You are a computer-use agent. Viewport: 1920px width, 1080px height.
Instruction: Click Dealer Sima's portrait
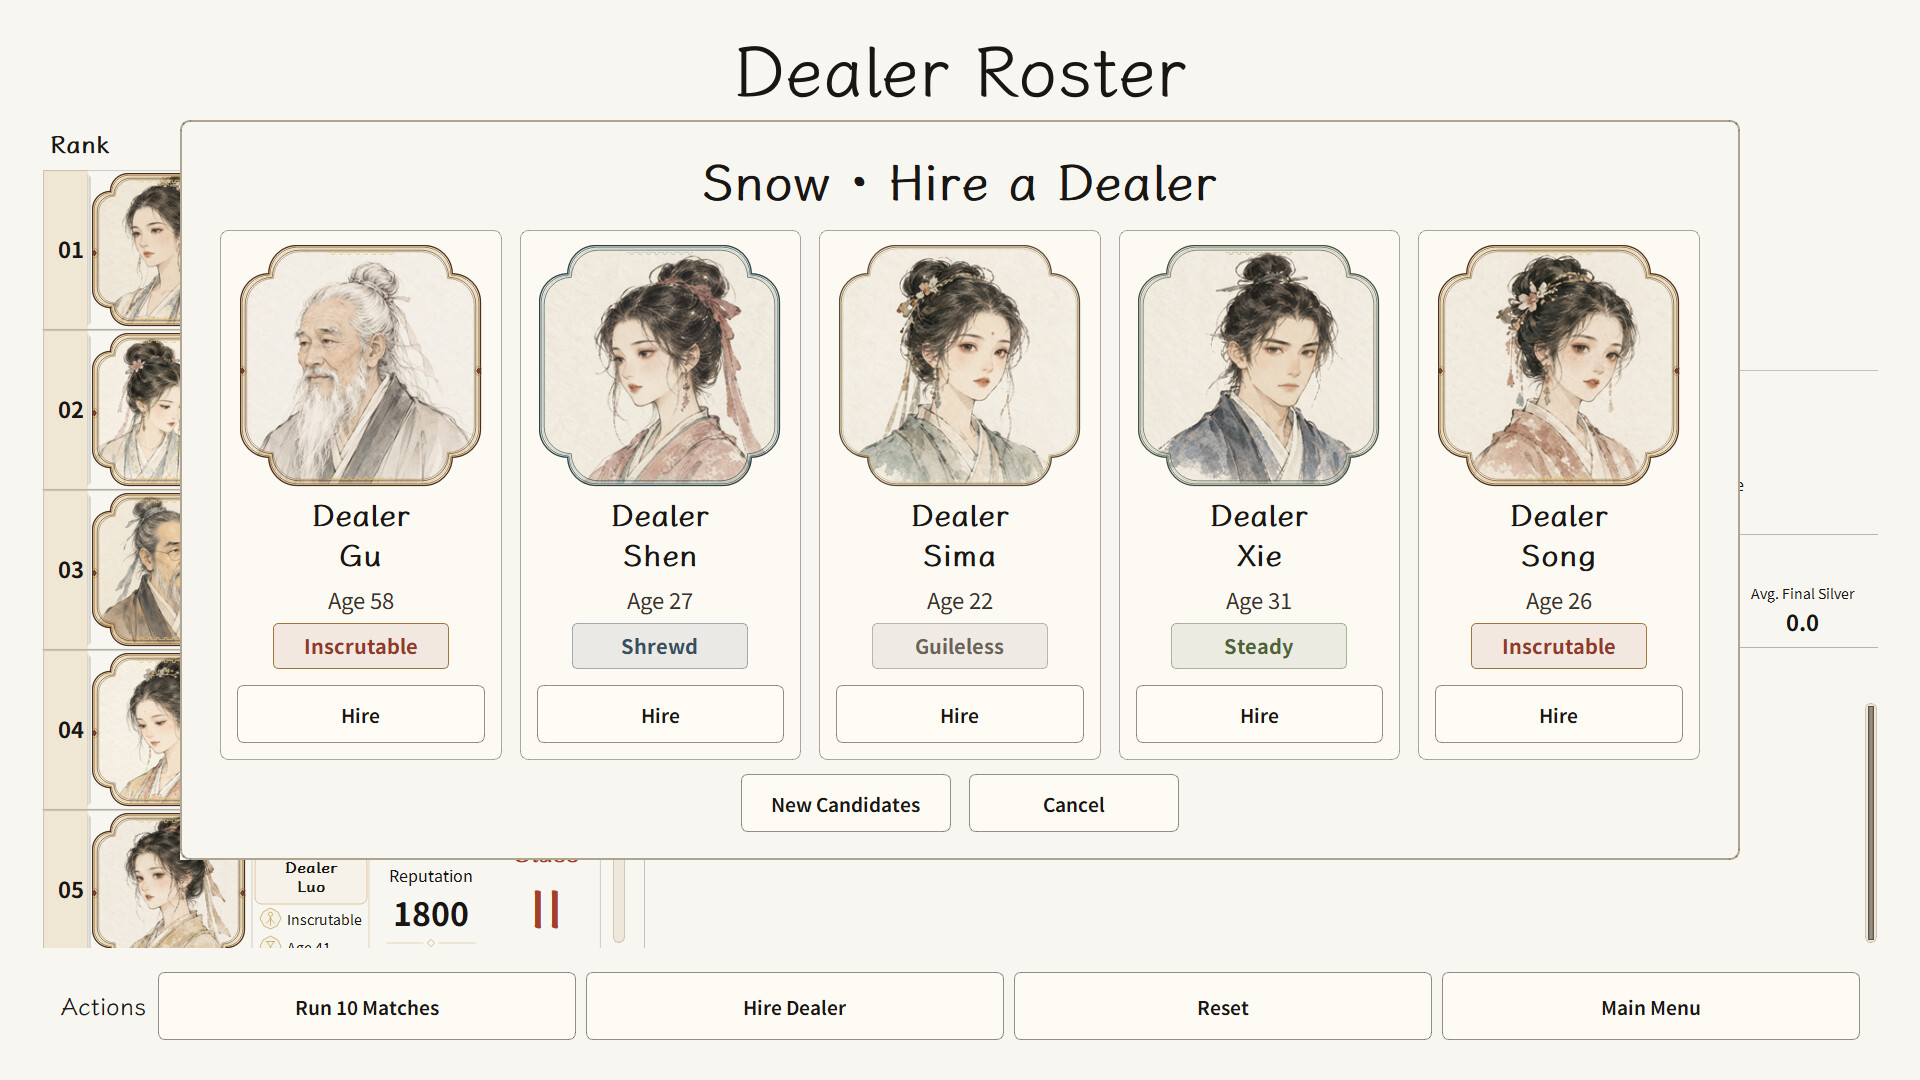click(x=960, y=365)
